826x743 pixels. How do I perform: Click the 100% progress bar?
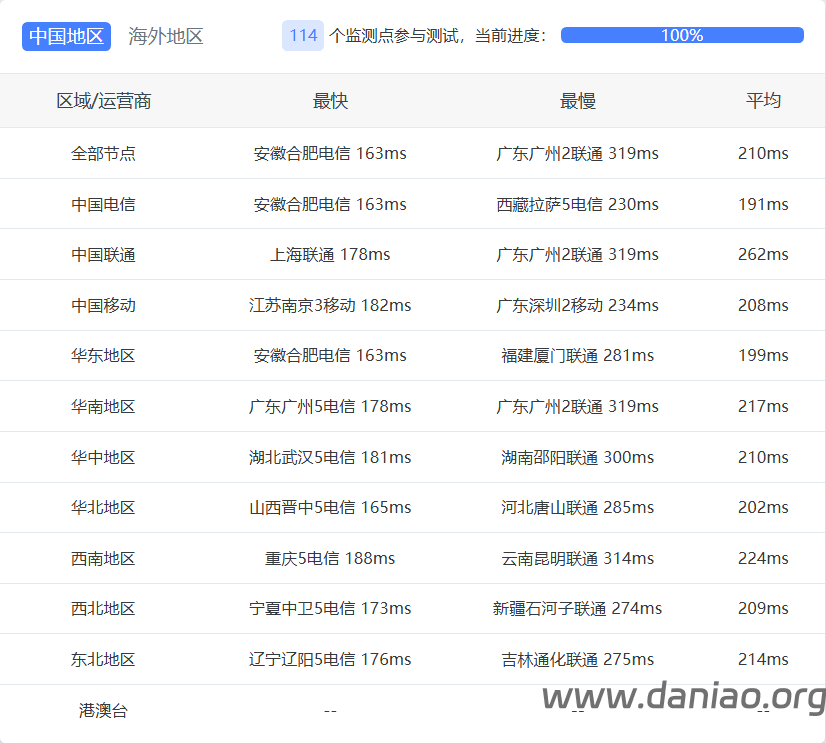tap(682, 35)
